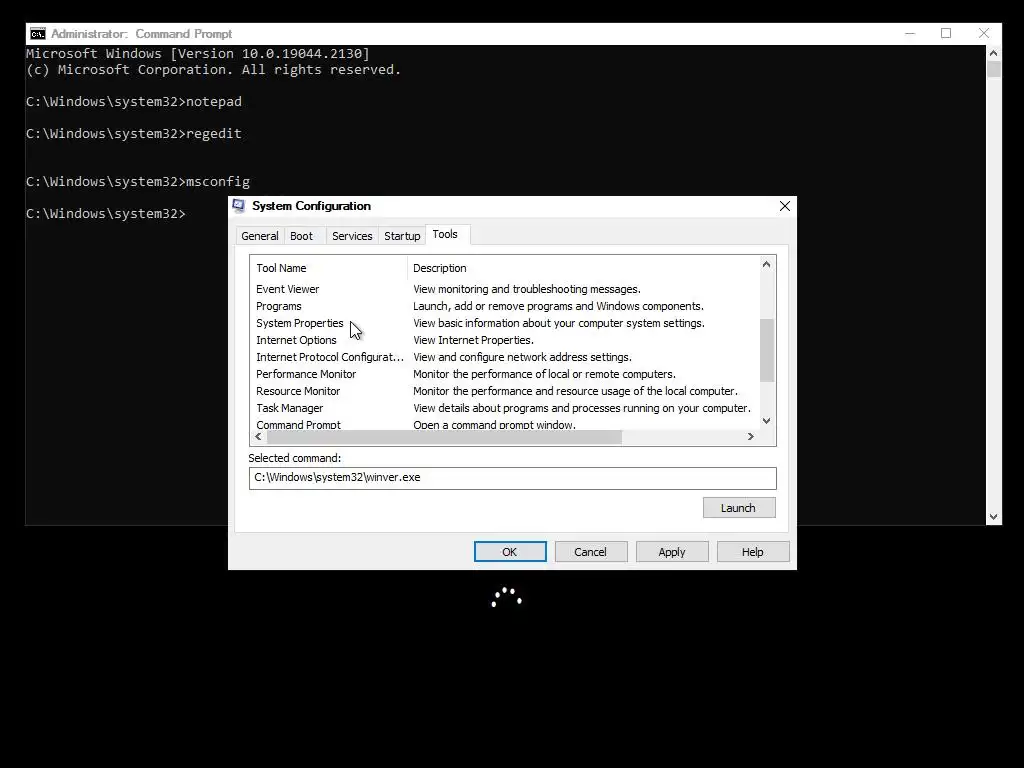Click tools list scroll down arrow
This screenshot has height=768, width=1024.
coord(767,421)
